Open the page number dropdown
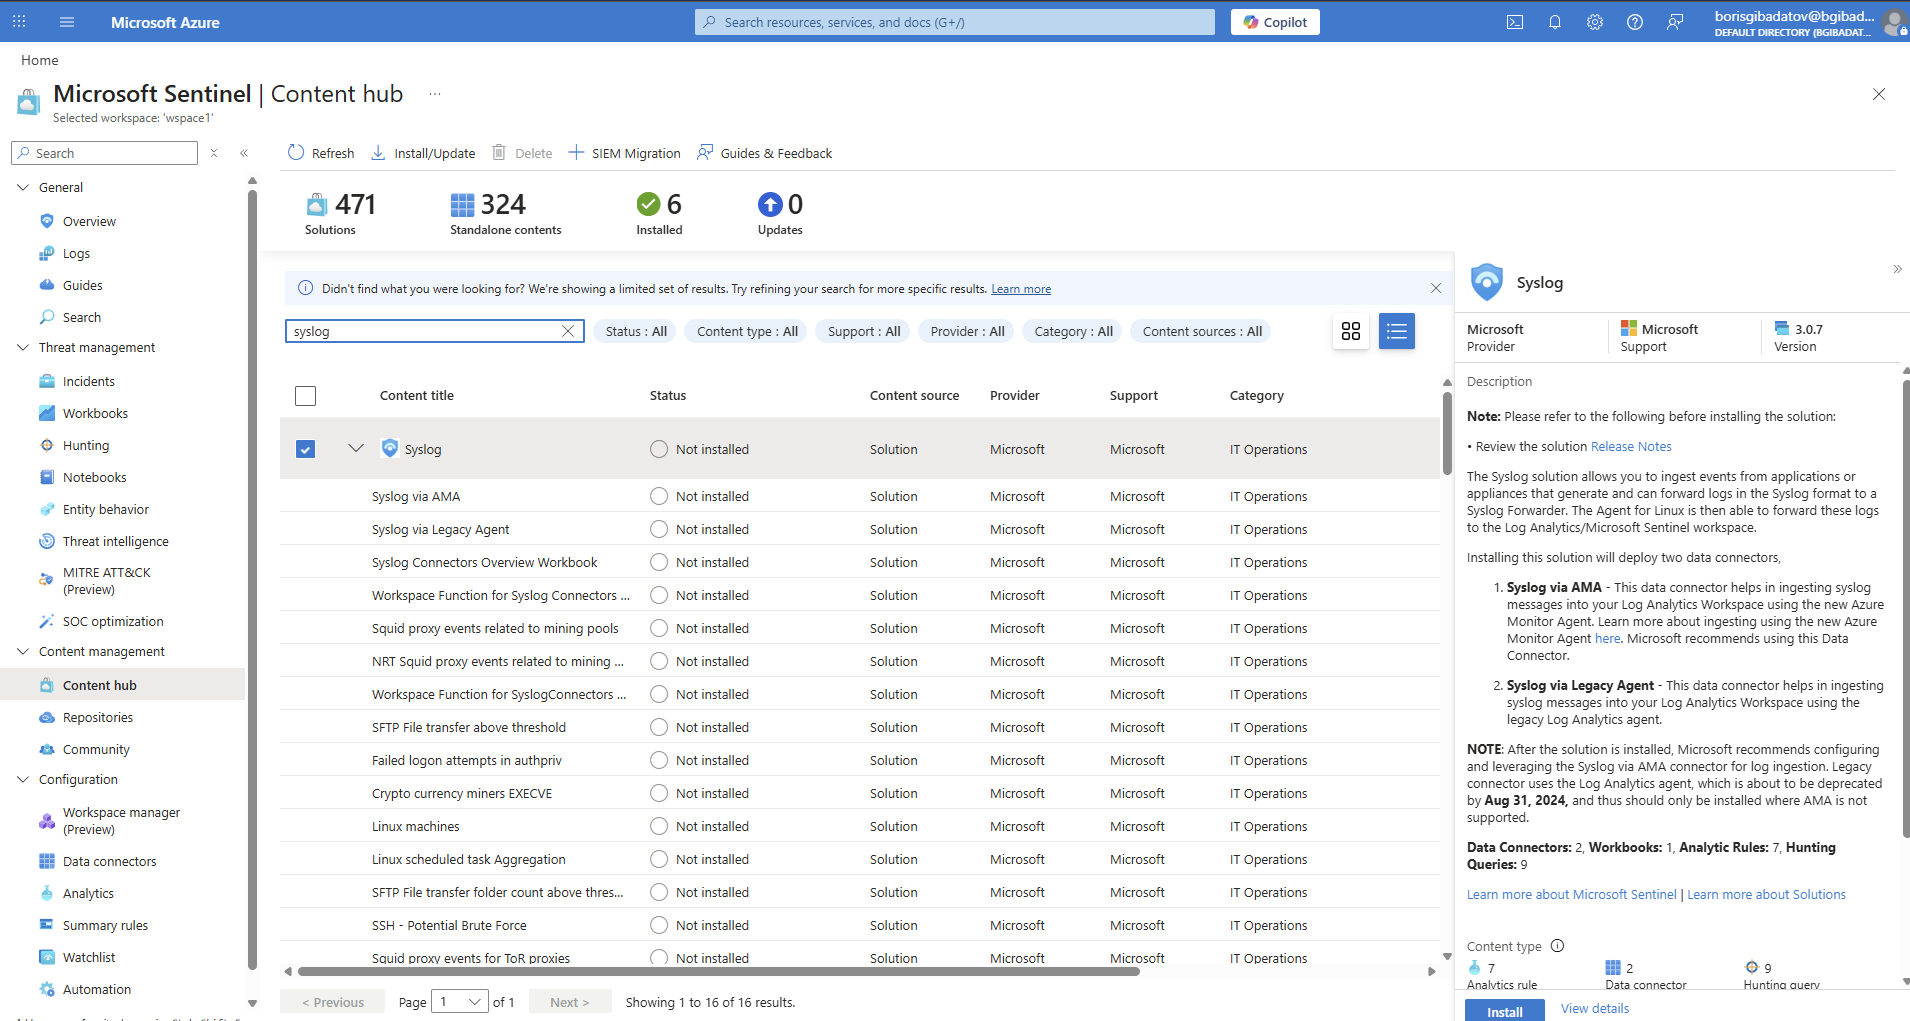1910x1021 pixels. (460, 1002)
